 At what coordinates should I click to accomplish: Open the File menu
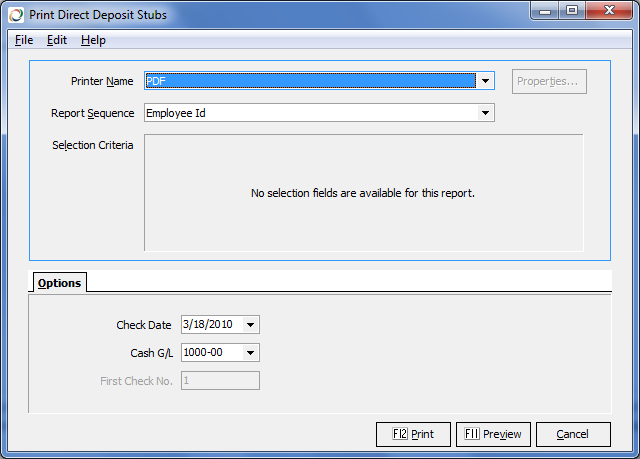[24, 40]
